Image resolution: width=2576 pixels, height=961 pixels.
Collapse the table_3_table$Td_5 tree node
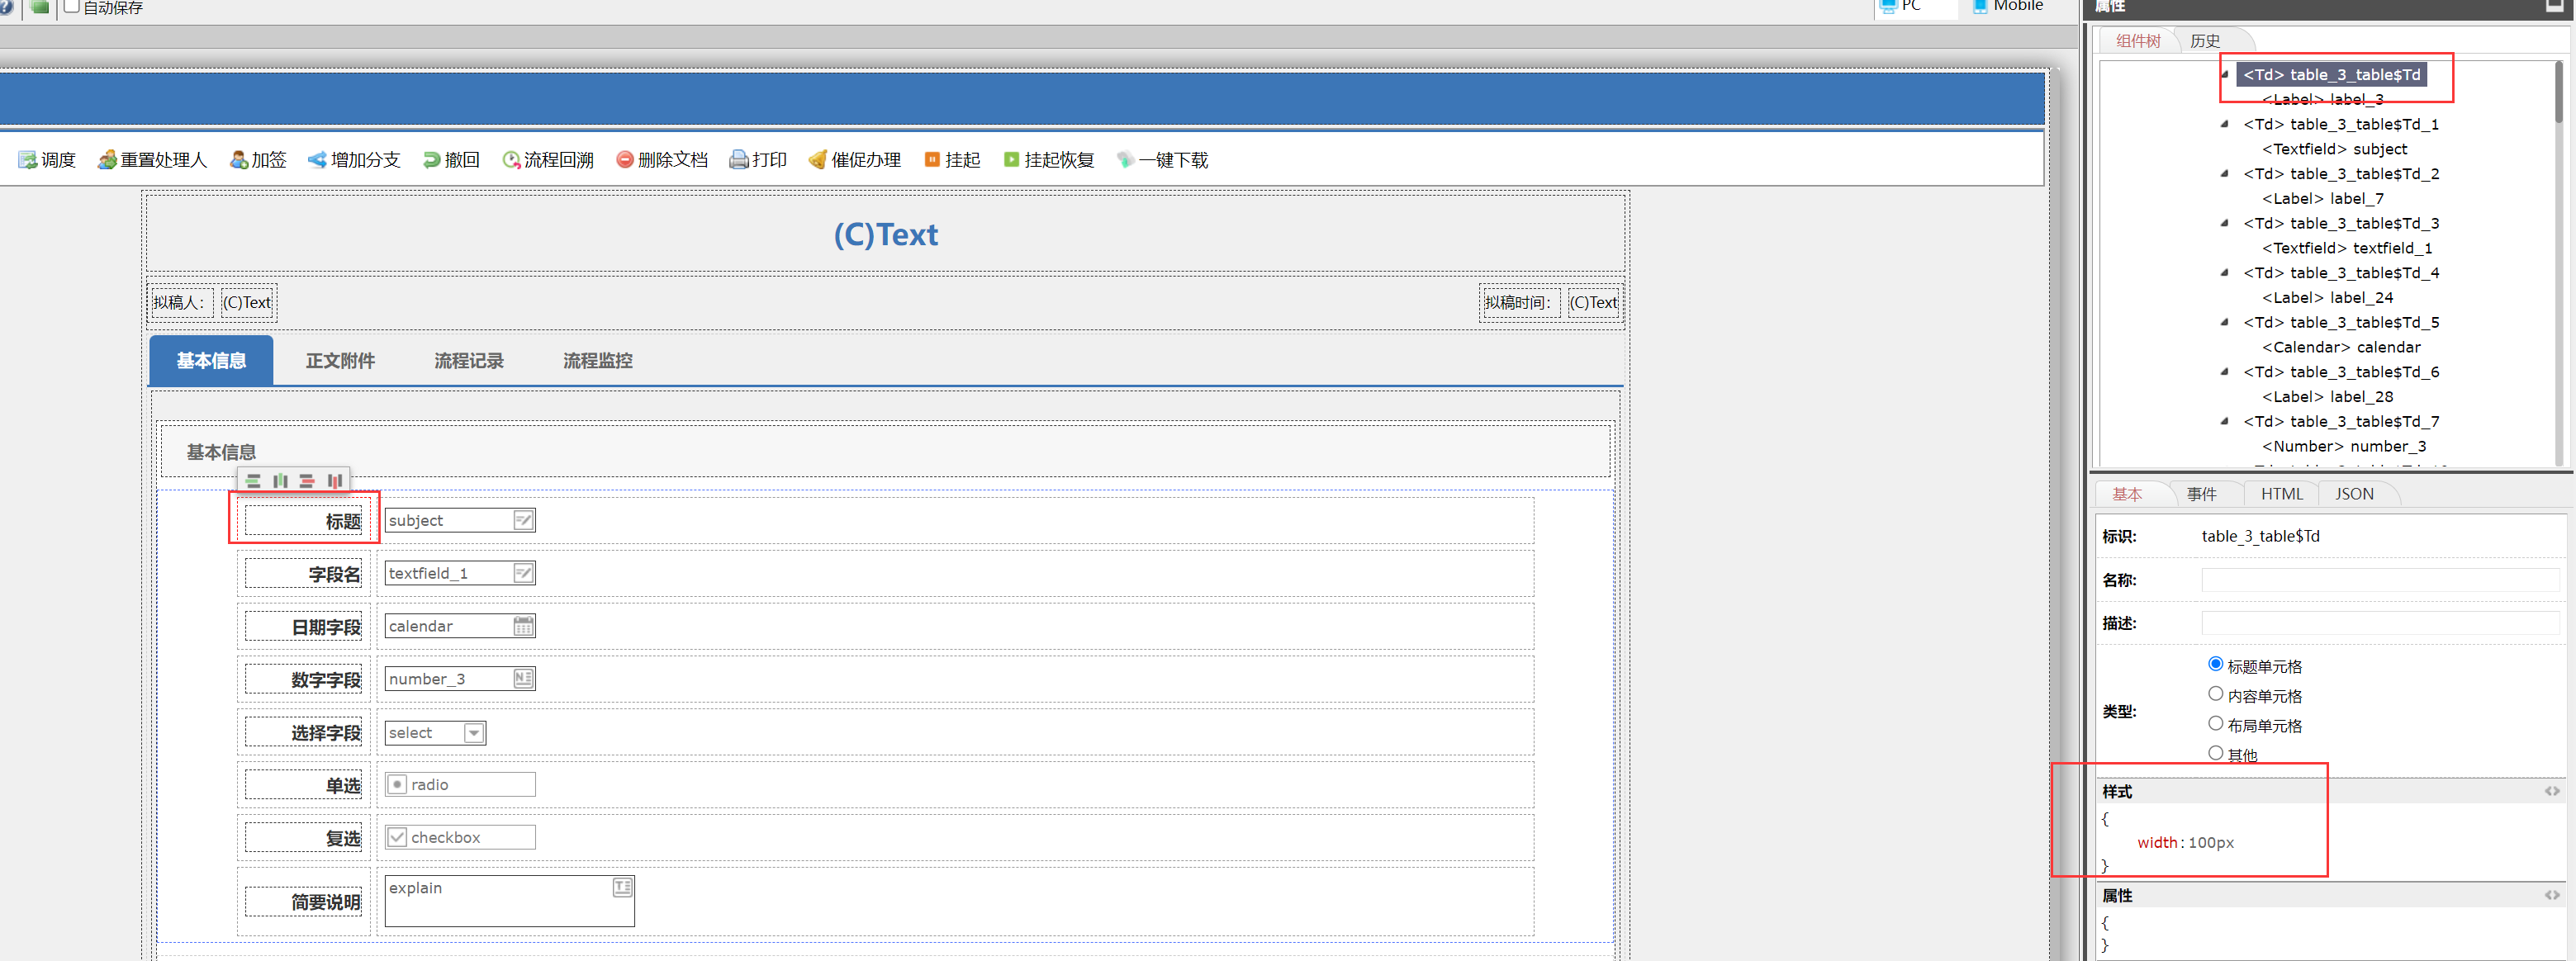pos(2224,322)
